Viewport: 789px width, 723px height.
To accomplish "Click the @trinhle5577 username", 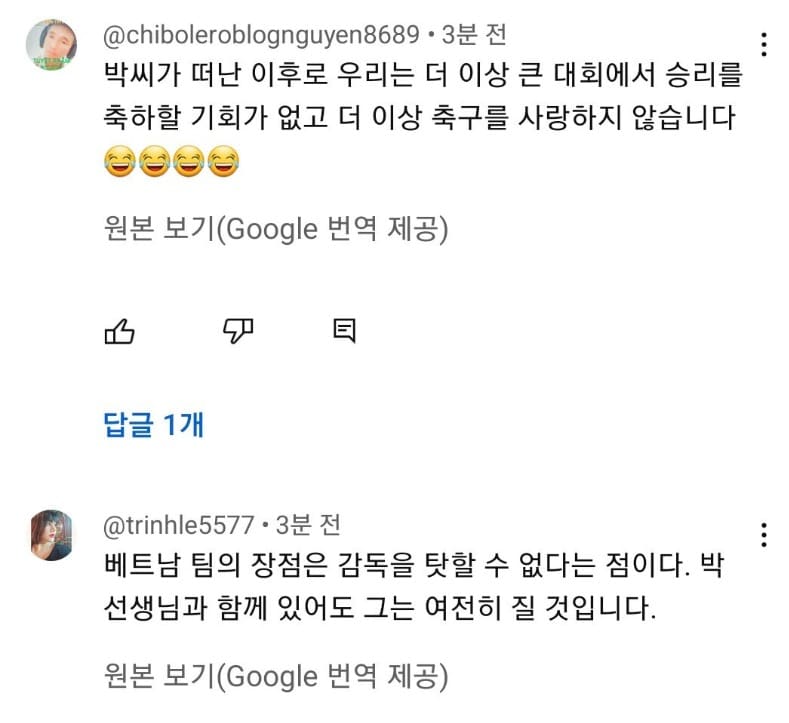I will click(178, 523).
